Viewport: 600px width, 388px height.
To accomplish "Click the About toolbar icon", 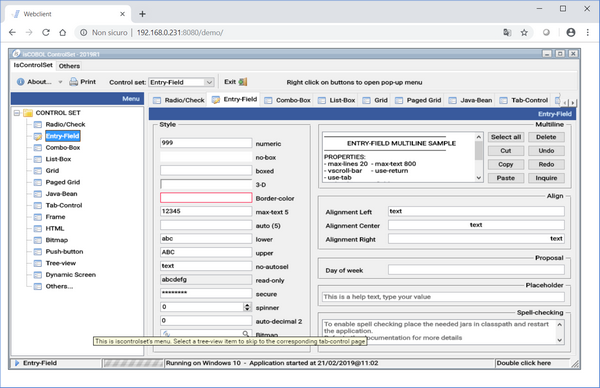I will 21,82.
